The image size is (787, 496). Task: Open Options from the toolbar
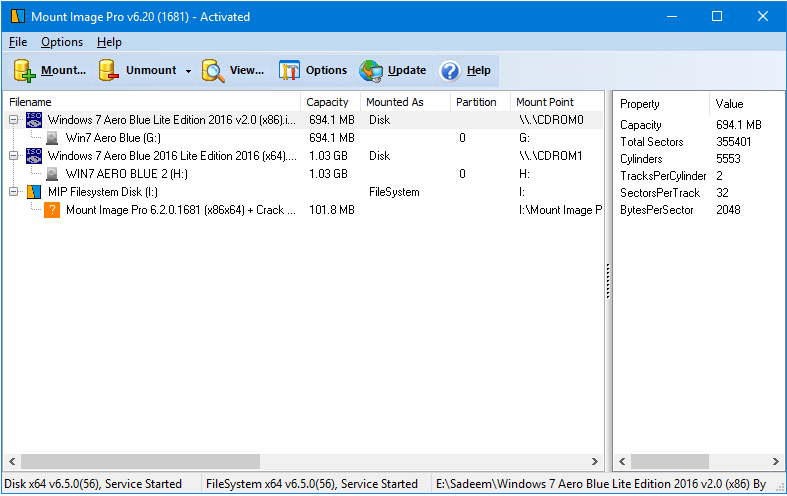(313, 70)
